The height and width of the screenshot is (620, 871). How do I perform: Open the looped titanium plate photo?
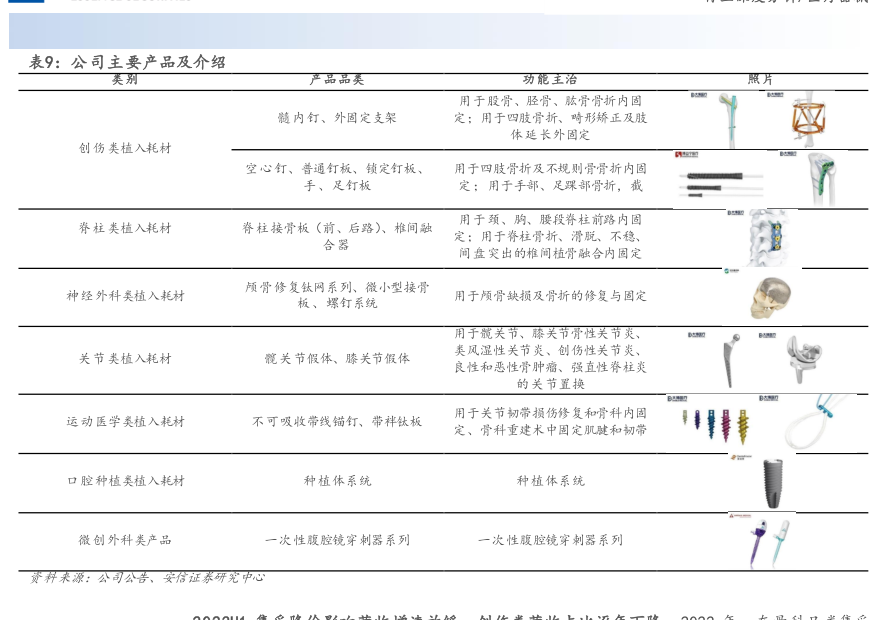point(807,422)
